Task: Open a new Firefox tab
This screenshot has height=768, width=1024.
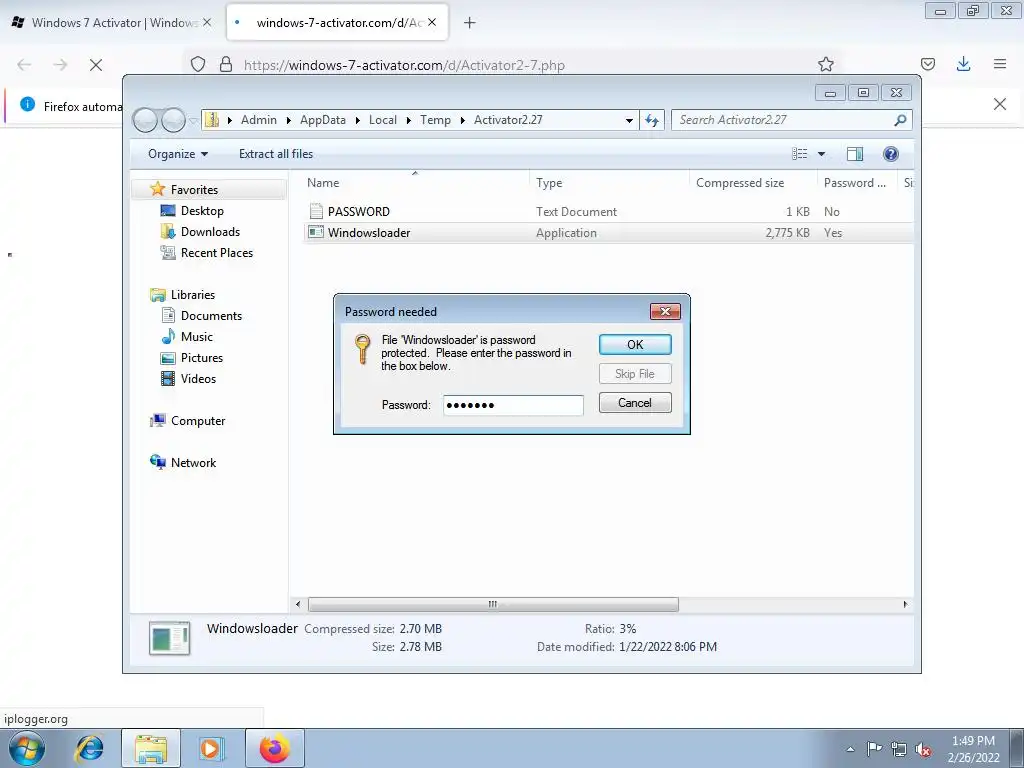Action: (x=470, y=23)
